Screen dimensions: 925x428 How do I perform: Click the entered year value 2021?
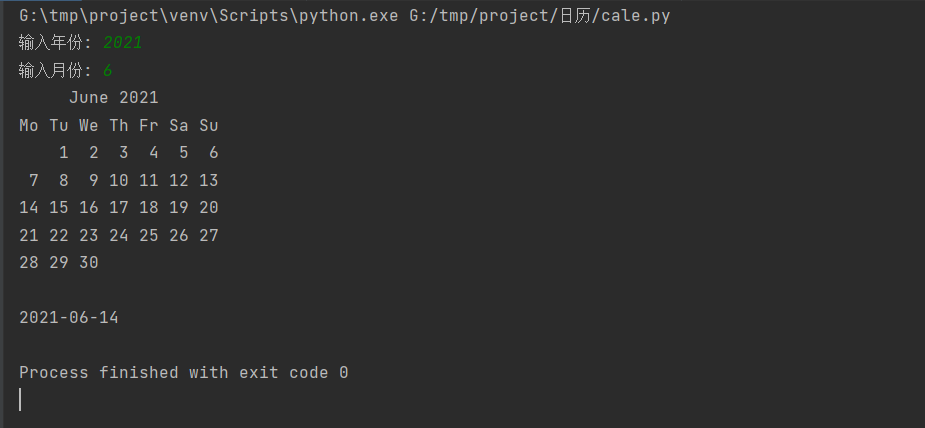tap(123, 43)
